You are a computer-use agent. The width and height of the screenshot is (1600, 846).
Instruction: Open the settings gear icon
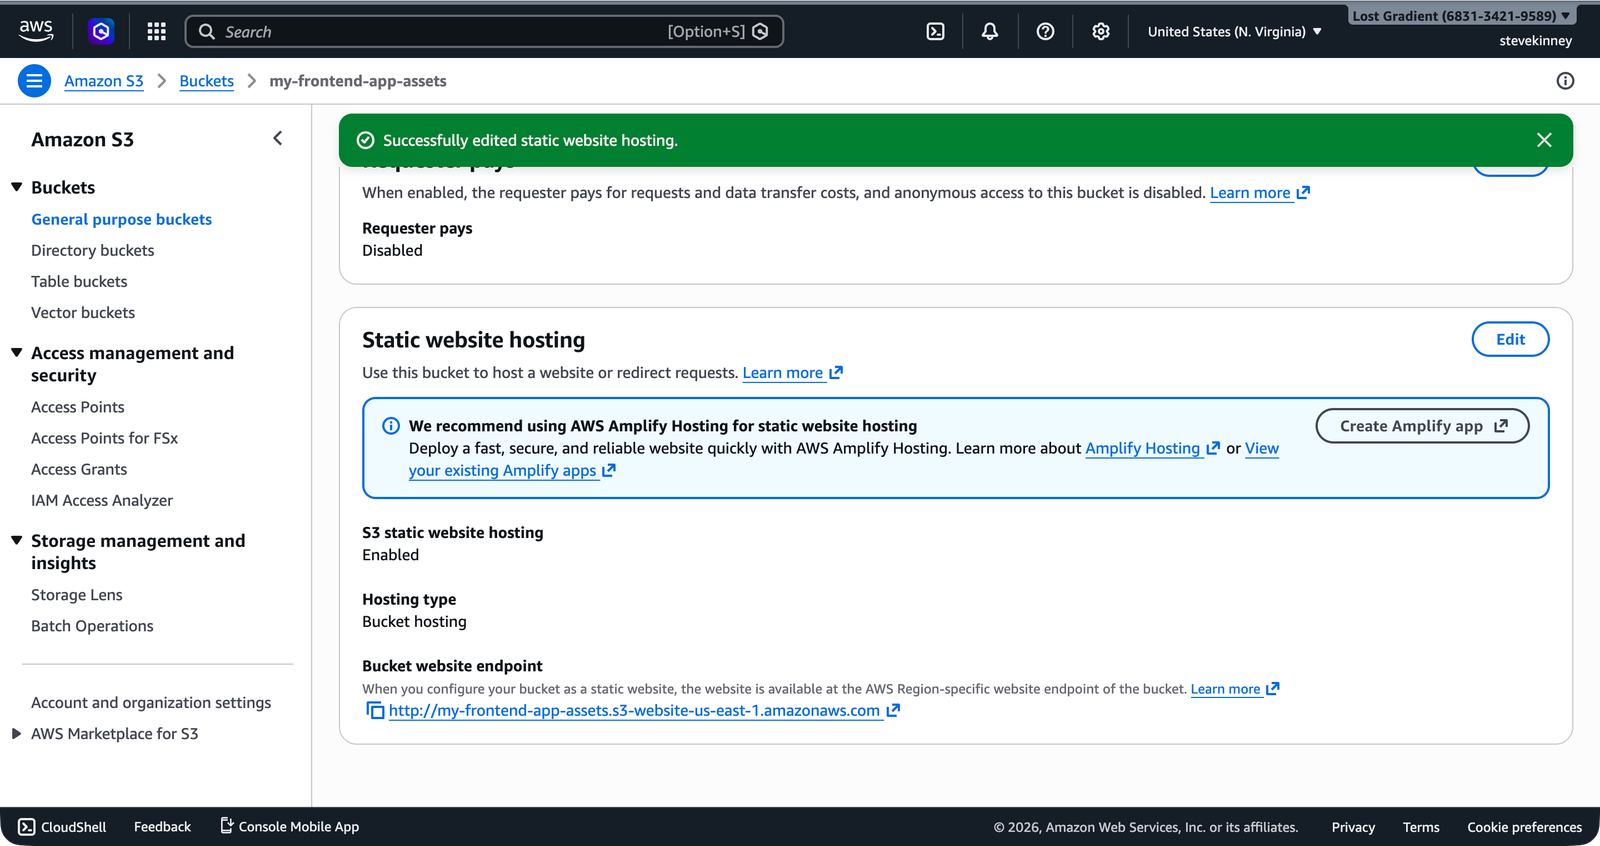tap(1101, 31)
